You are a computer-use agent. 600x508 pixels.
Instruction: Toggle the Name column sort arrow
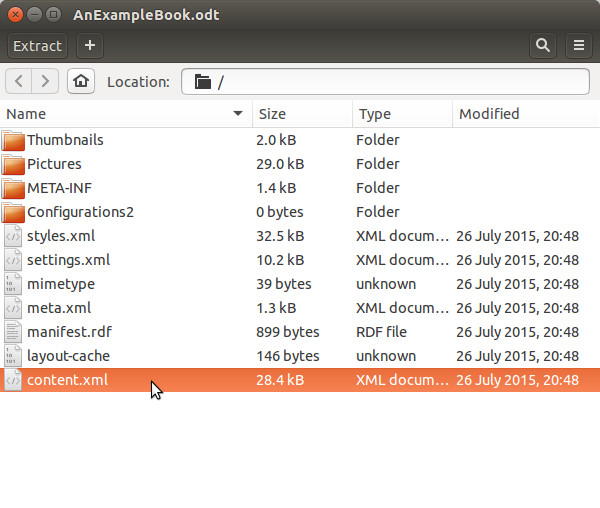coord(238,114)
